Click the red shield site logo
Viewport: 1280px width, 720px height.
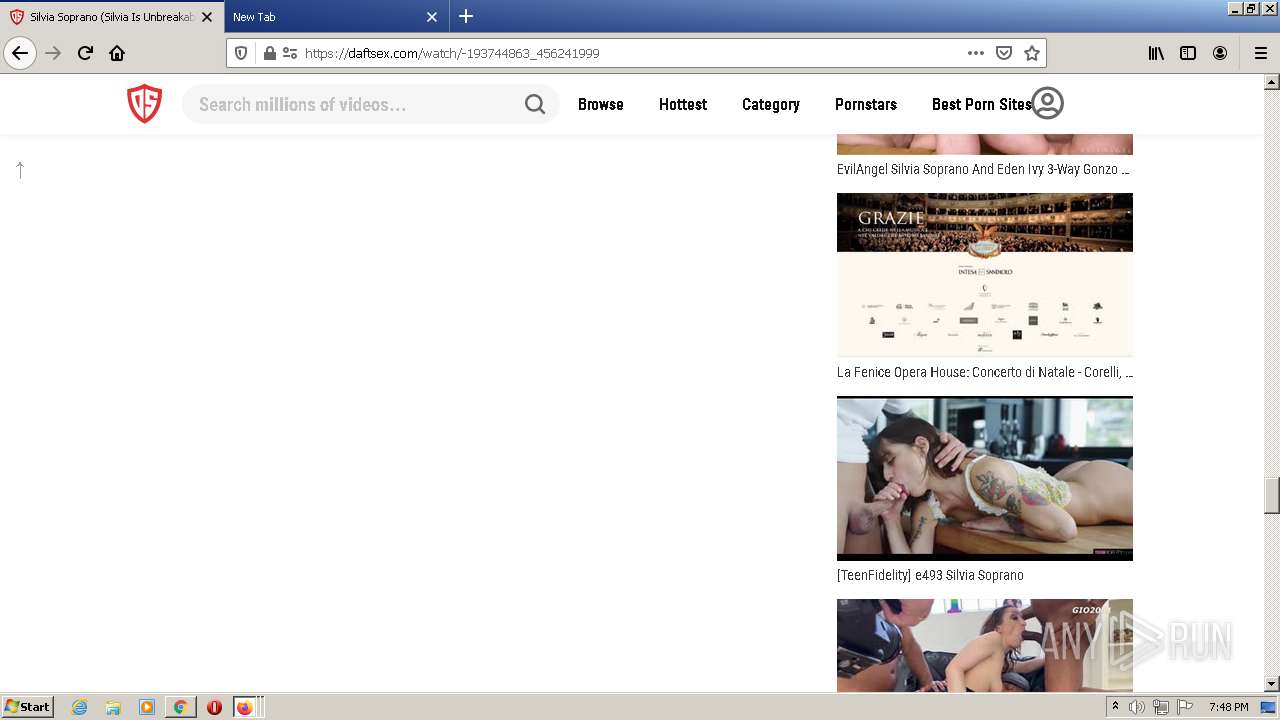click(x=144, y=104)
